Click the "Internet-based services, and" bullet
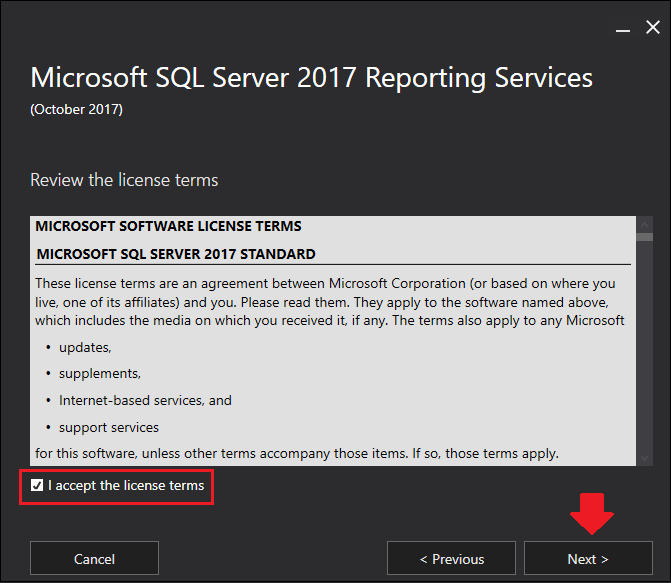Image resolution: width=671 pixels, height=583 pixels. pos(145,401)
